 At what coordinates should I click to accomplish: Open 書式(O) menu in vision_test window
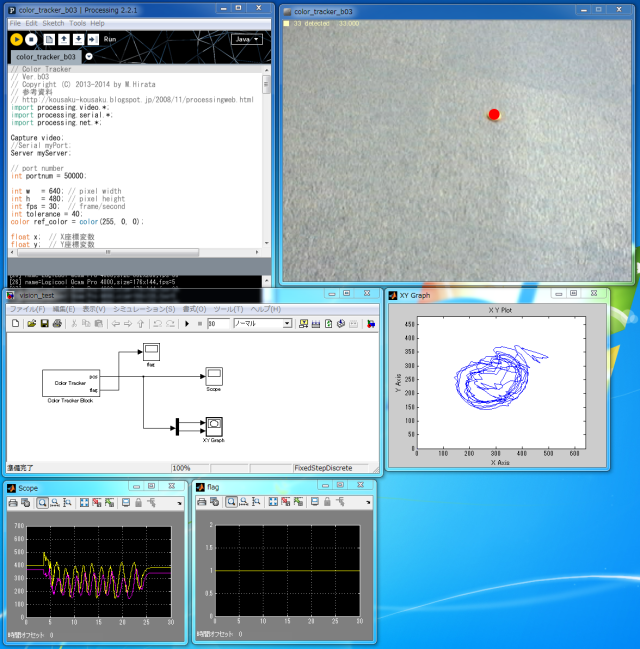[195, 309]
